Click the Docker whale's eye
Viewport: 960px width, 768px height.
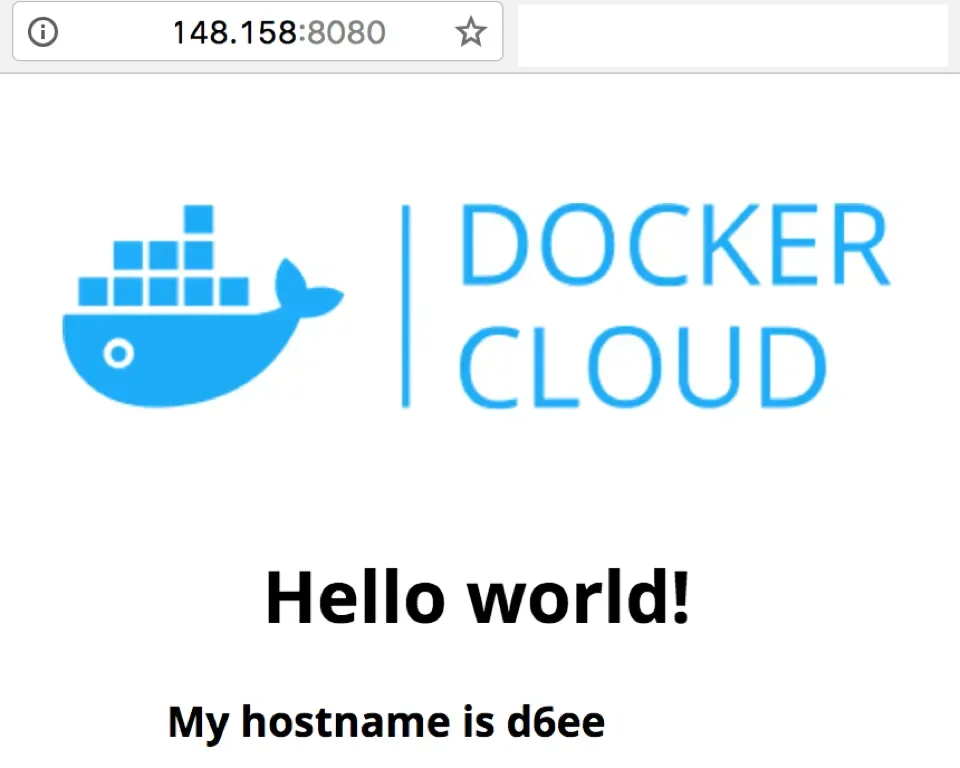pyautogui.click(x=119, y=355)
